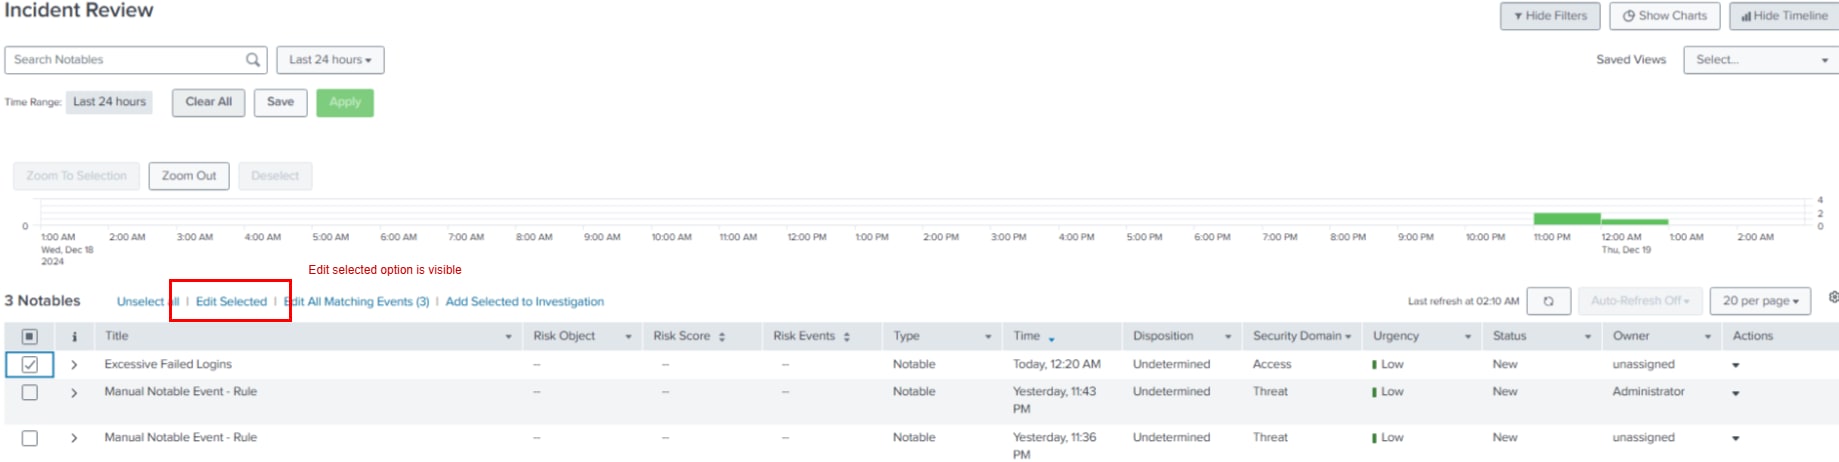Click the Zoom To Selection button

click(x=76, y=176)
